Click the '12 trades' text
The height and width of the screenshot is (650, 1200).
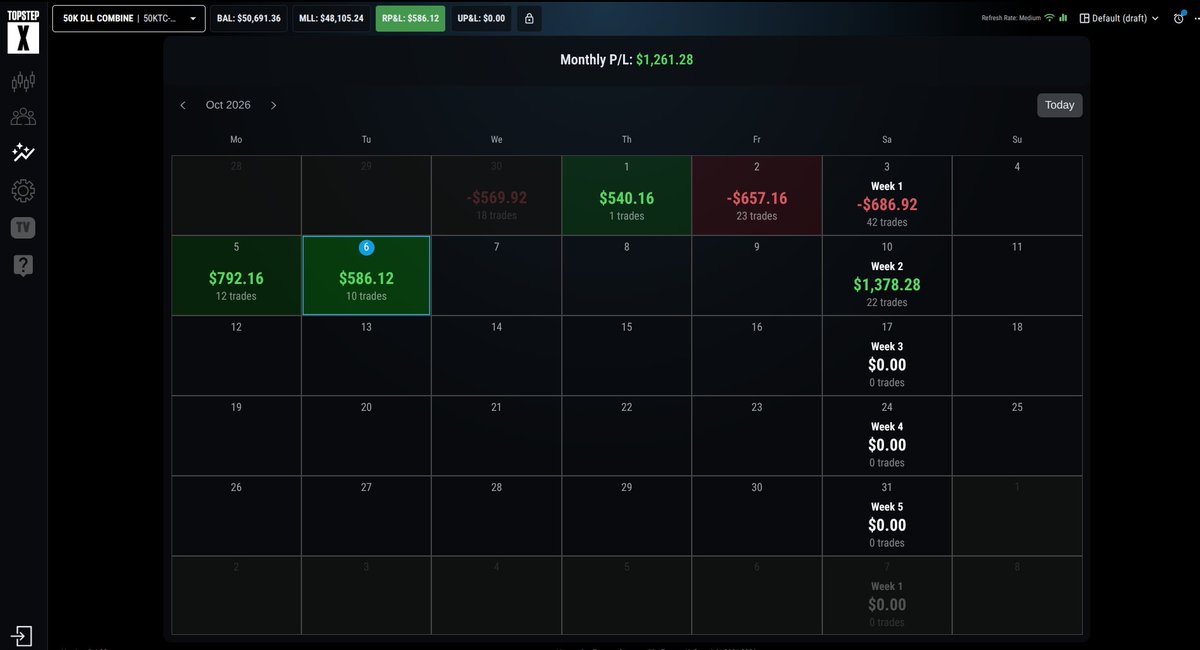coord(236,296)
